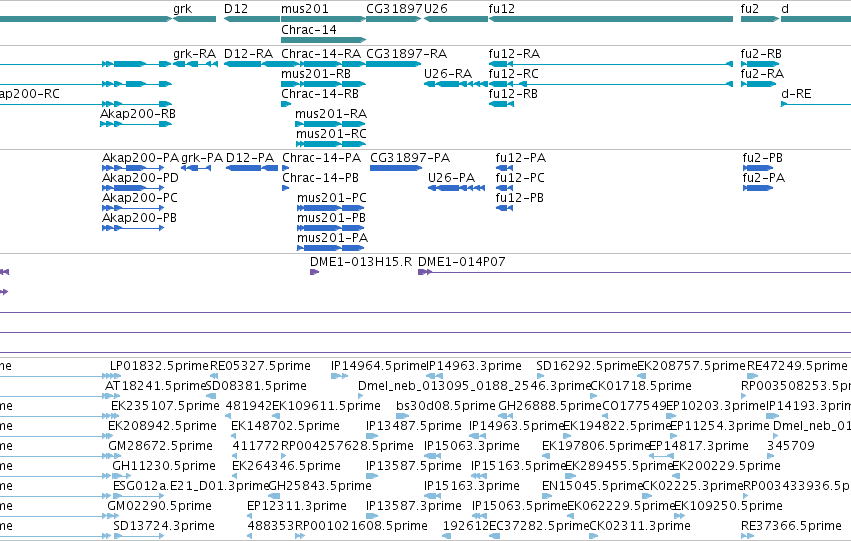Click the IP14964.5prime EST label

[378, 366]
